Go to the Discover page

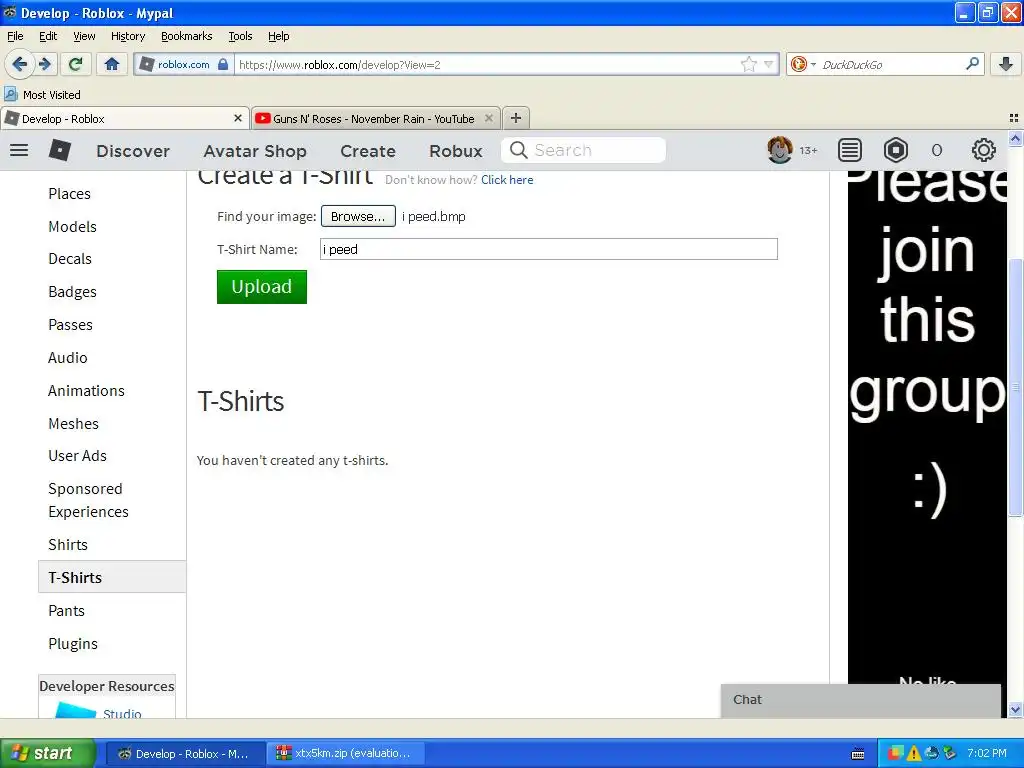[x=133, y=151]
